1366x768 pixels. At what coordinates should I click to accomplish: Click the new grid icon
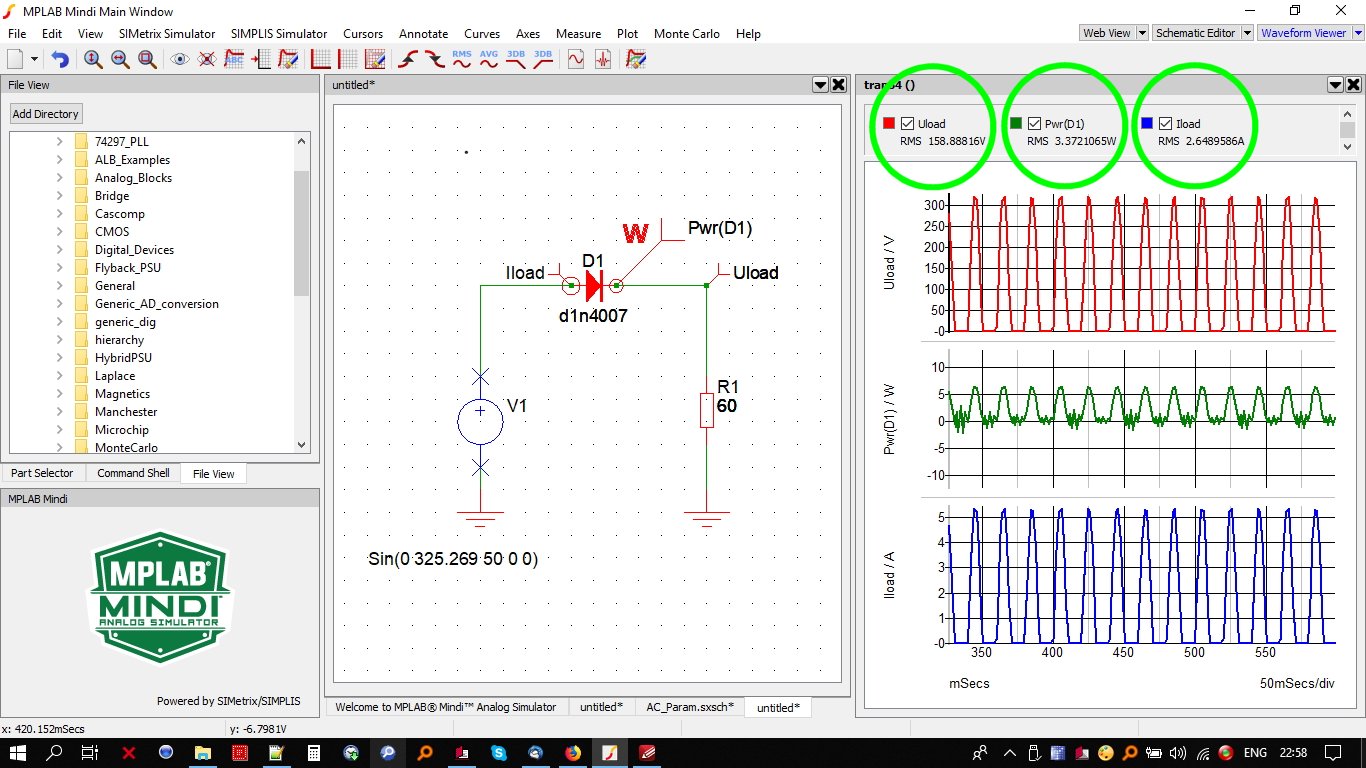[x=348, y=60]
